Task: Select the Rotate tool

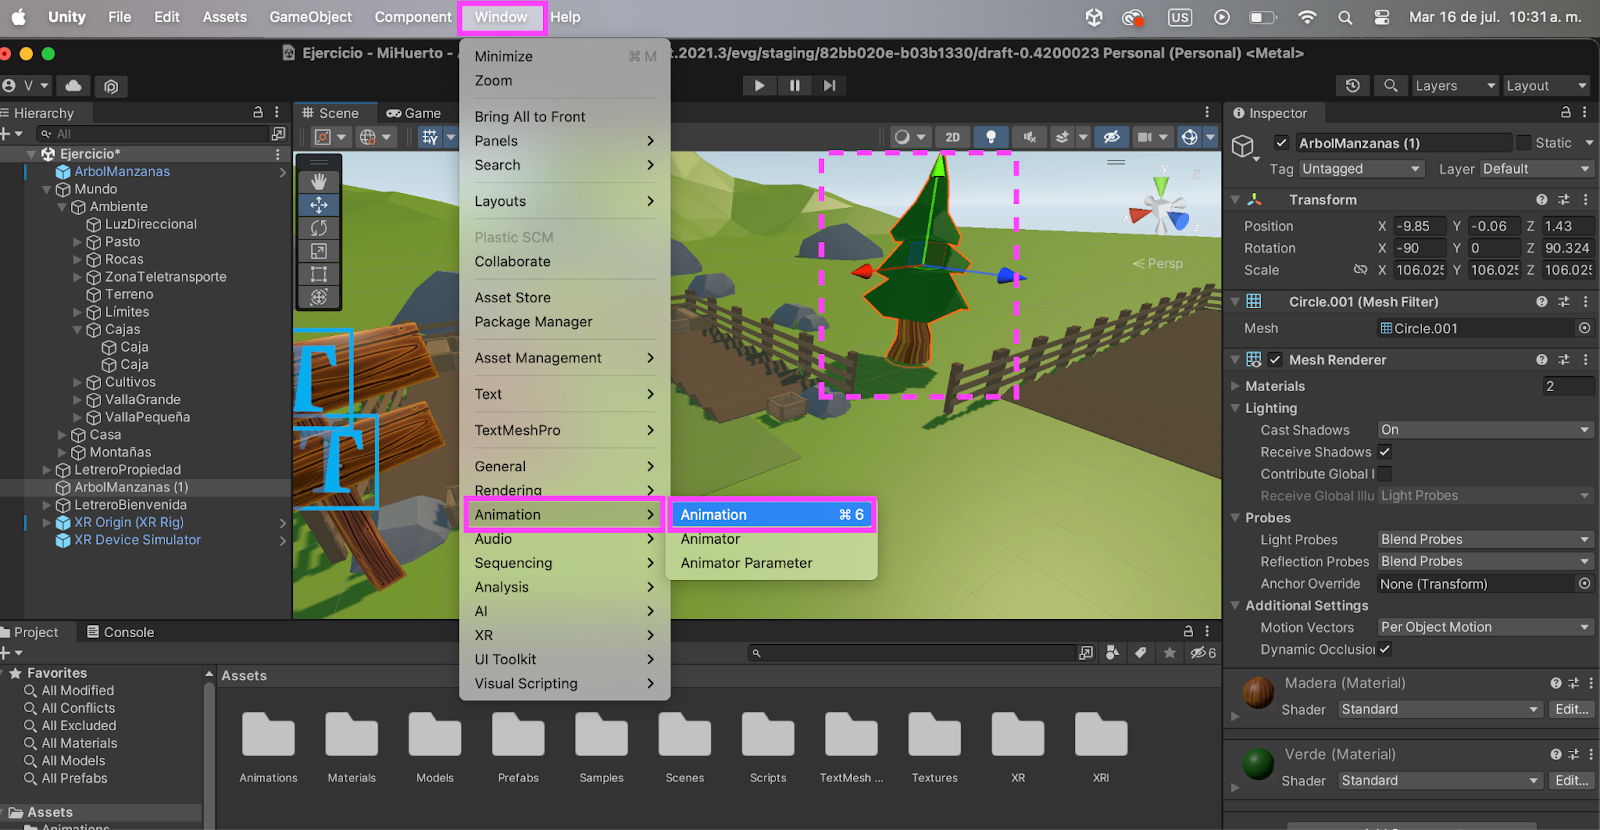Action: (319, 228)
